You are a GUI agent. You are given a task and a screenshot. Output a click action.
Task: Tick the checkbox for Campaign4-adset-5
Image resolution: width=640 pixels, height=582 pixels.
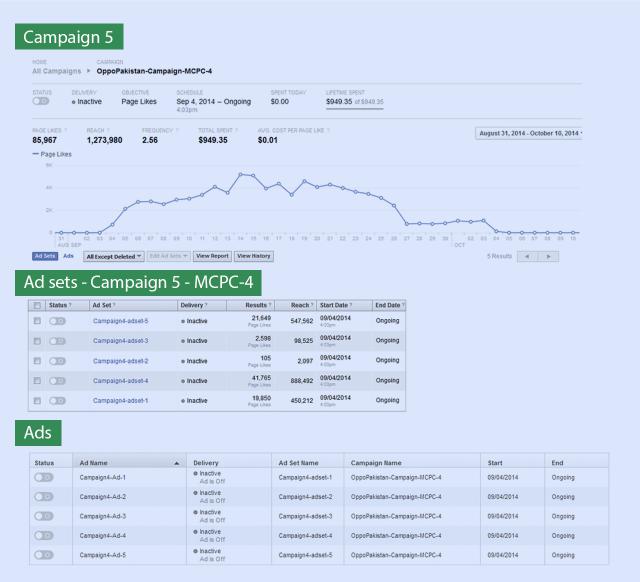click(37, 321)
